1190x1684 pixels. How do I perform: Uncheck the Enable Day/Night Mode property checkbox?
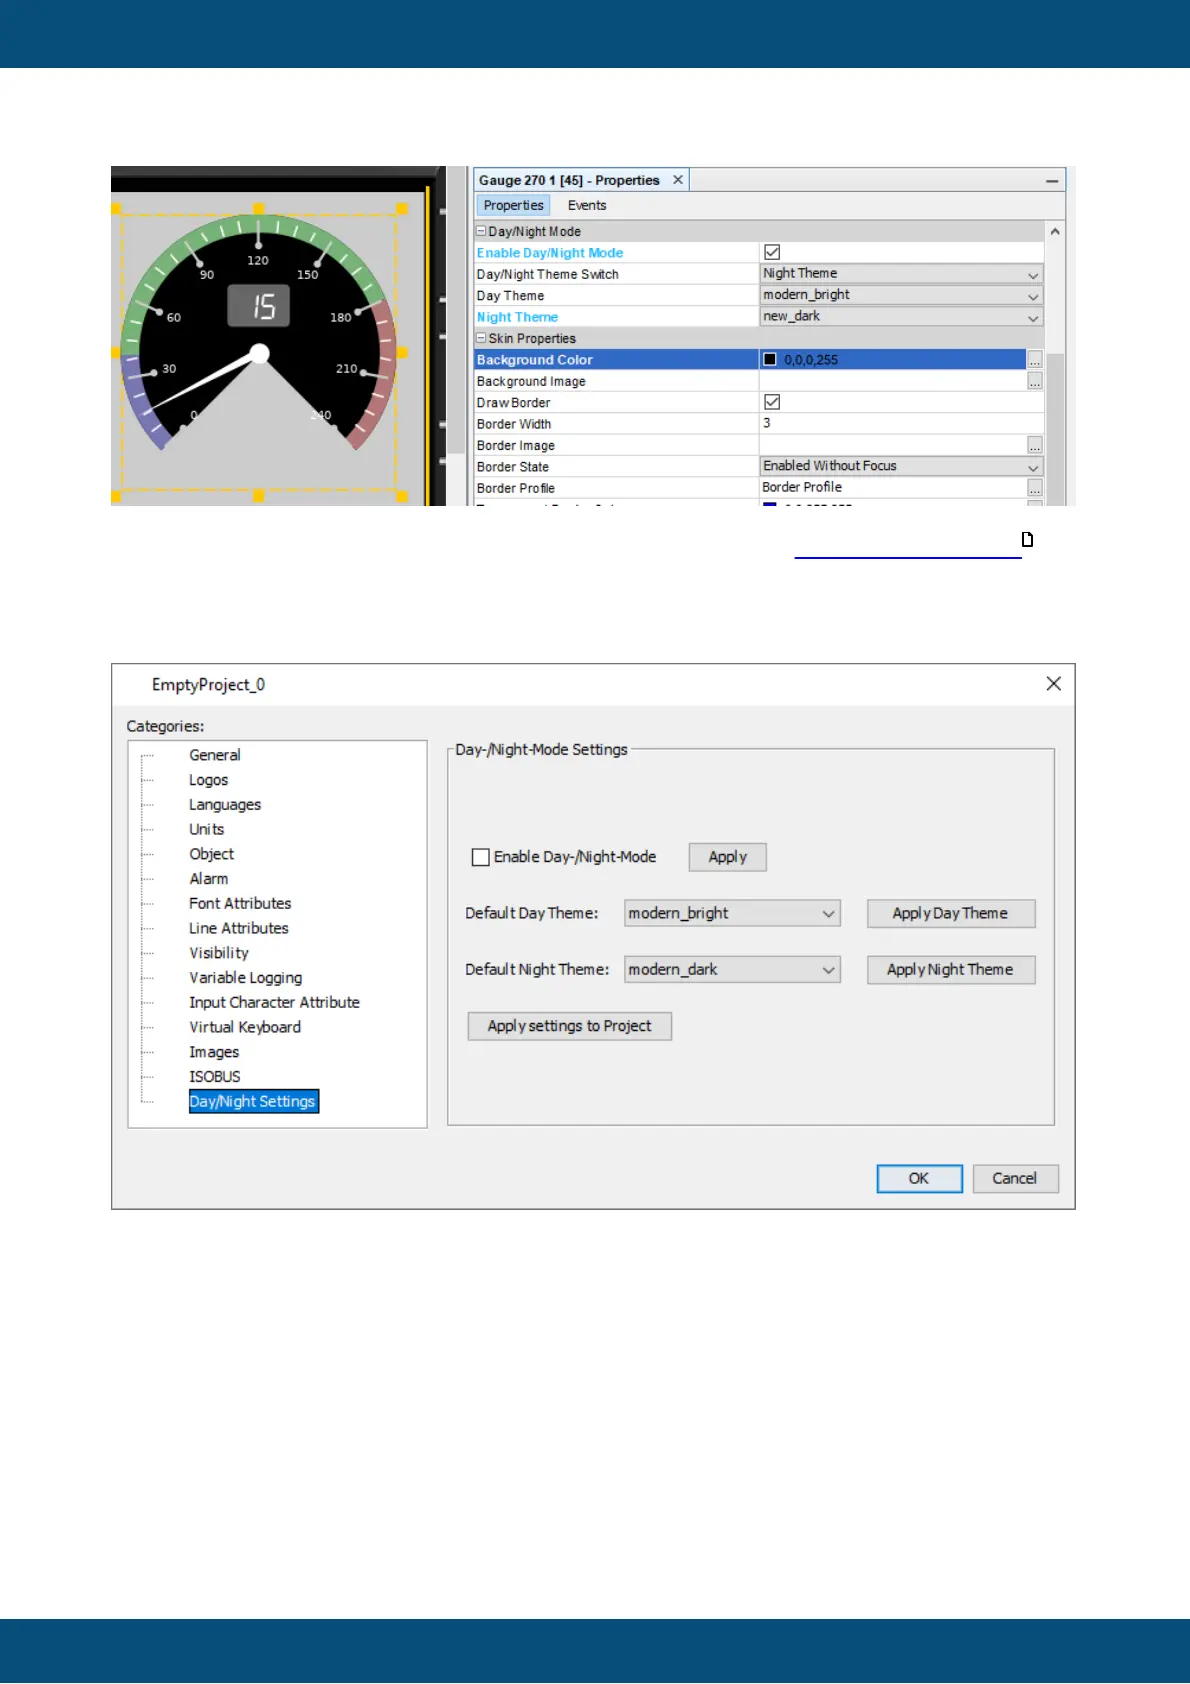coord(772,253)
